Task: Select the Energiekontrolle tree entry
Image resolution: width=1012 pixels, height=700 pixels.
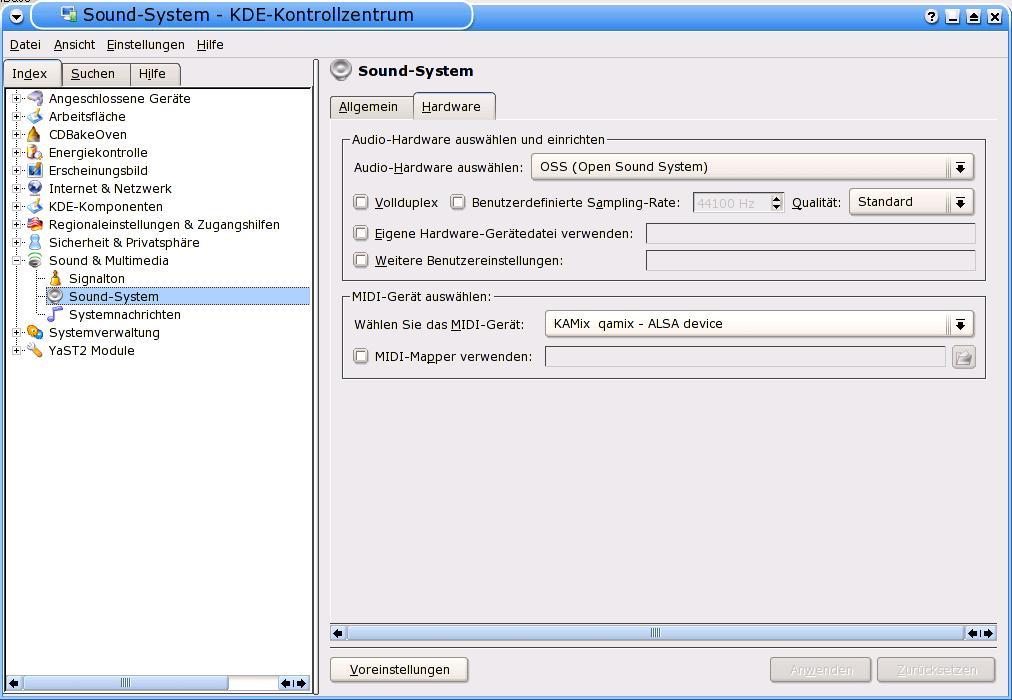Action: (x=98, y=153)
